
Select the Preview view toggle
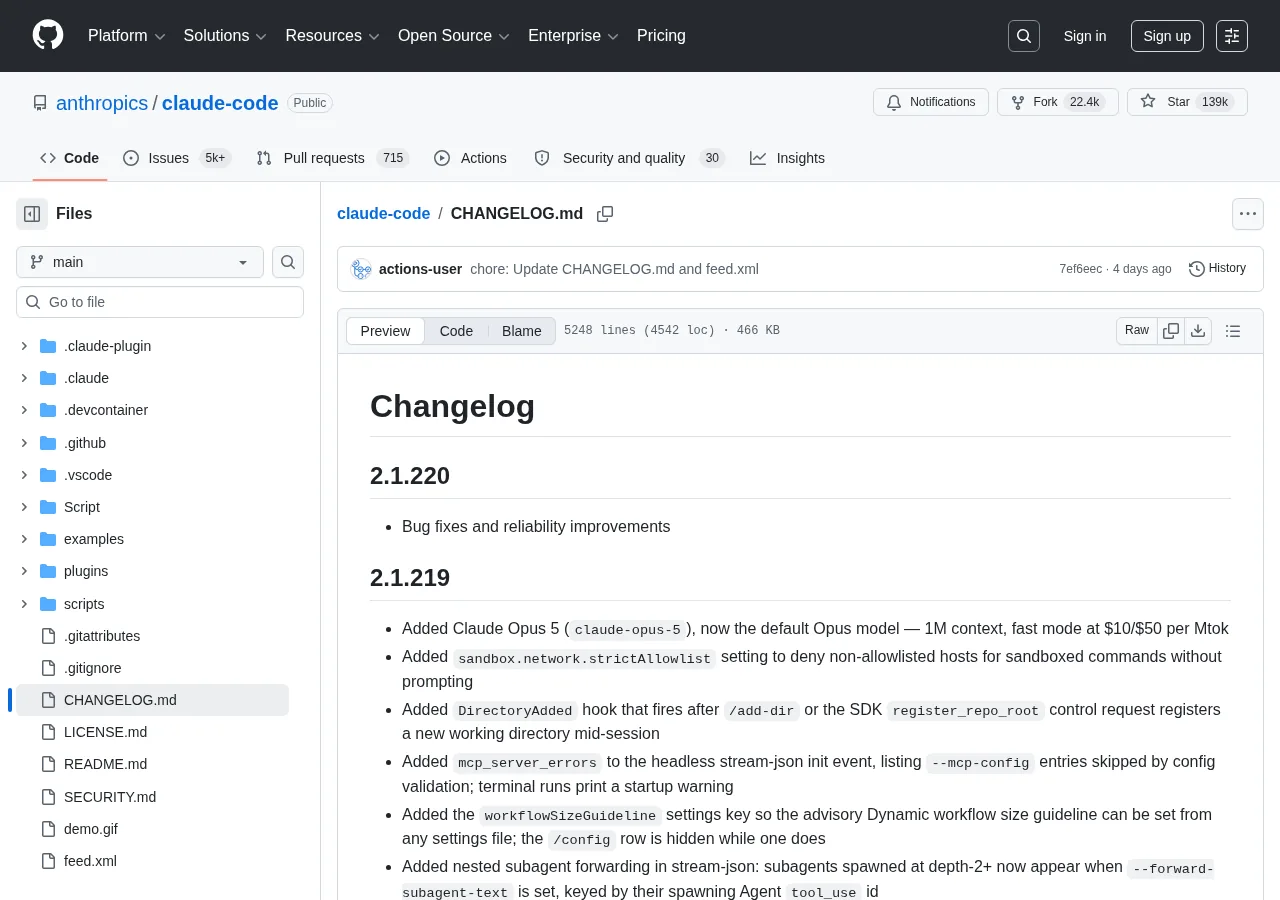tap(385, 331)
